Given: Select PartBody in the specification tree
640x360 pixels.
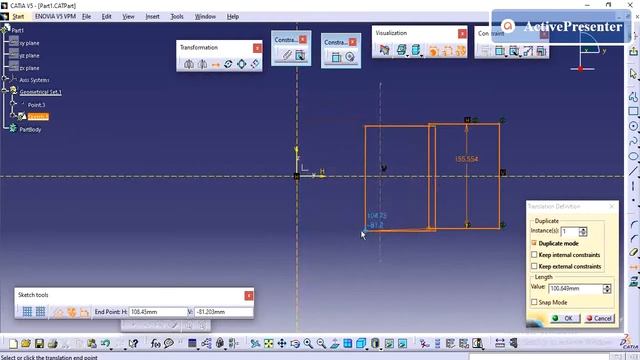Looking at the screenshot, I should tap(30, 130).
